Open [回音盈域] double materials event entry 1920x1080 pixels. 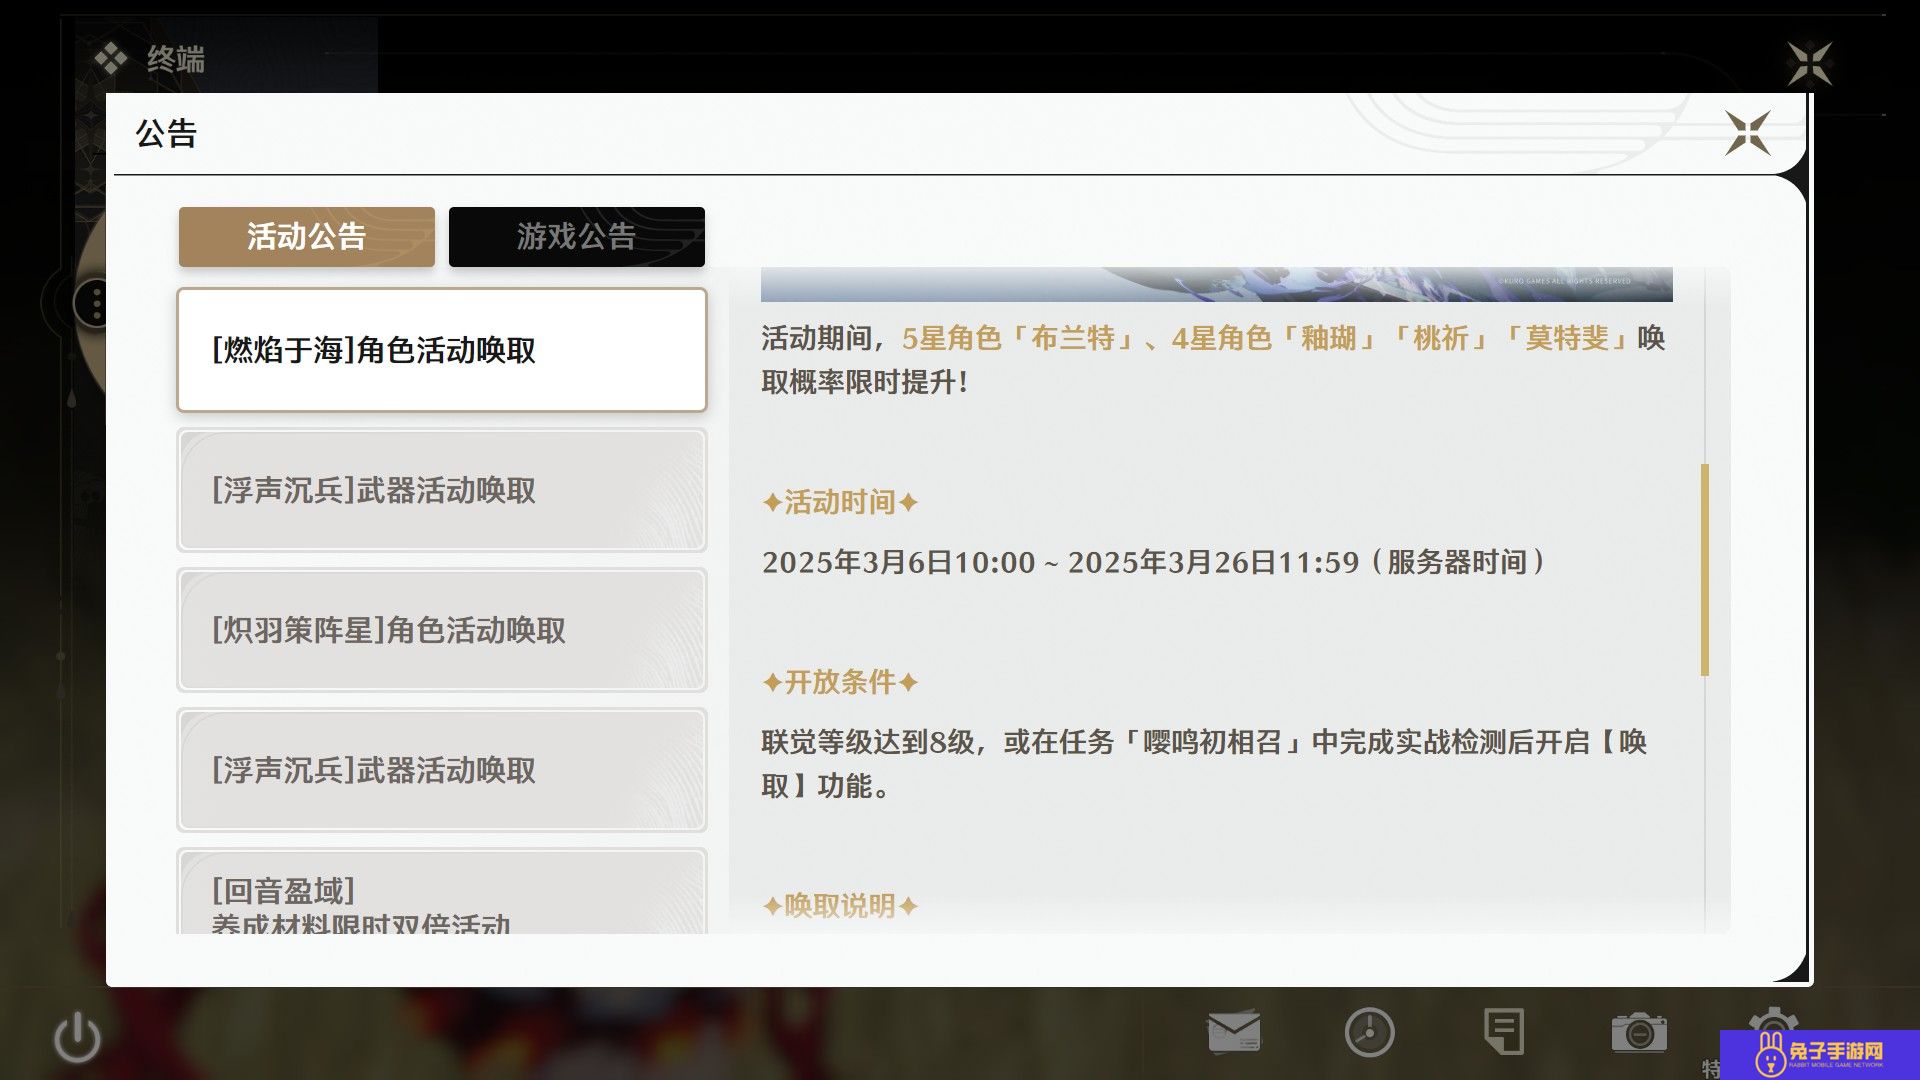pos(442,892)
